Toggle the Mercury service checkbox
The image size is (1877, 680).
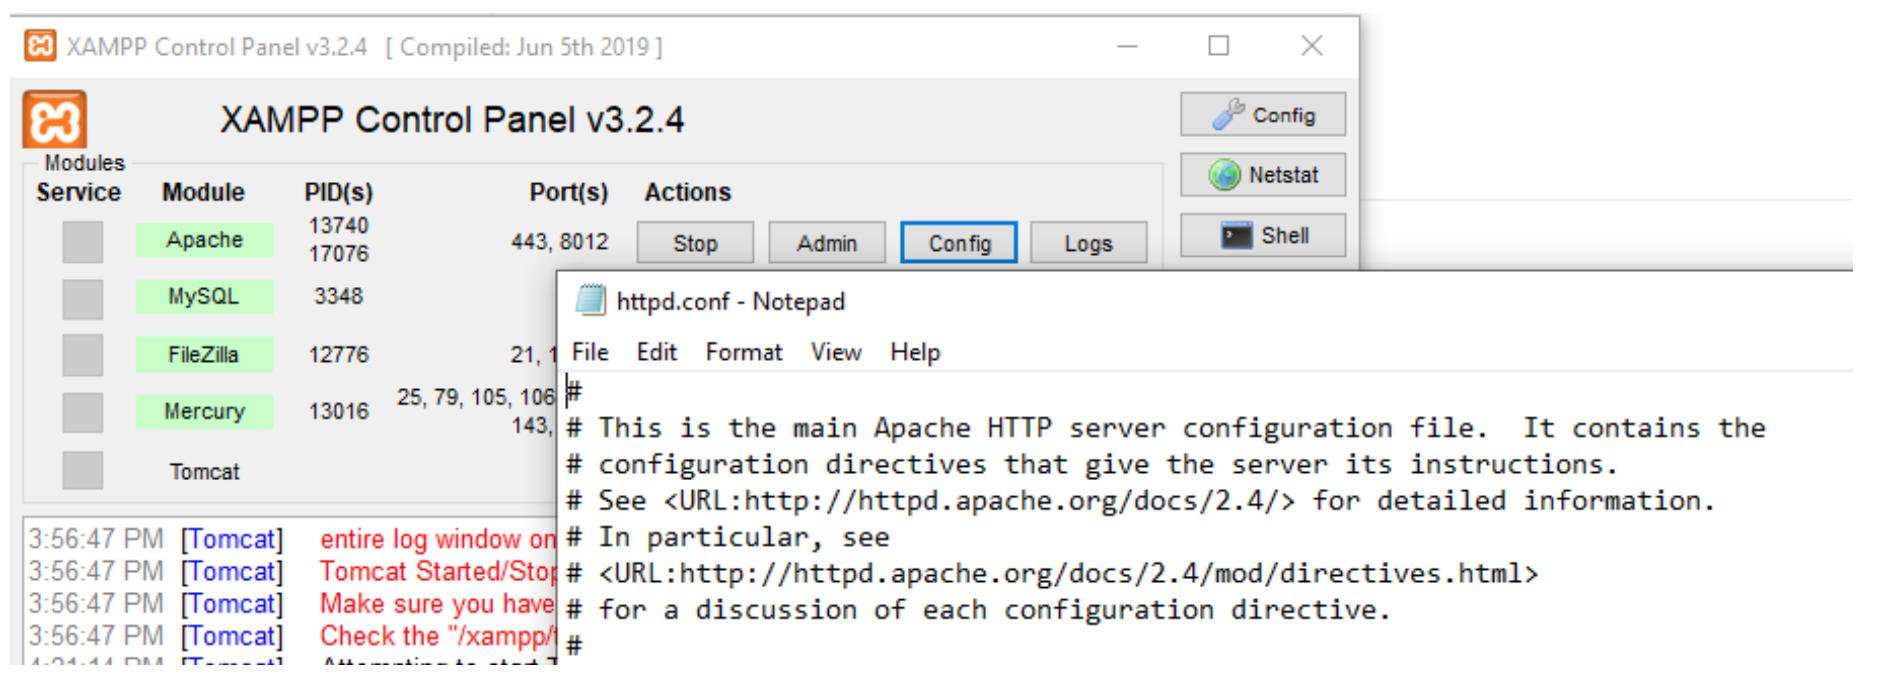tap(83, 412)
